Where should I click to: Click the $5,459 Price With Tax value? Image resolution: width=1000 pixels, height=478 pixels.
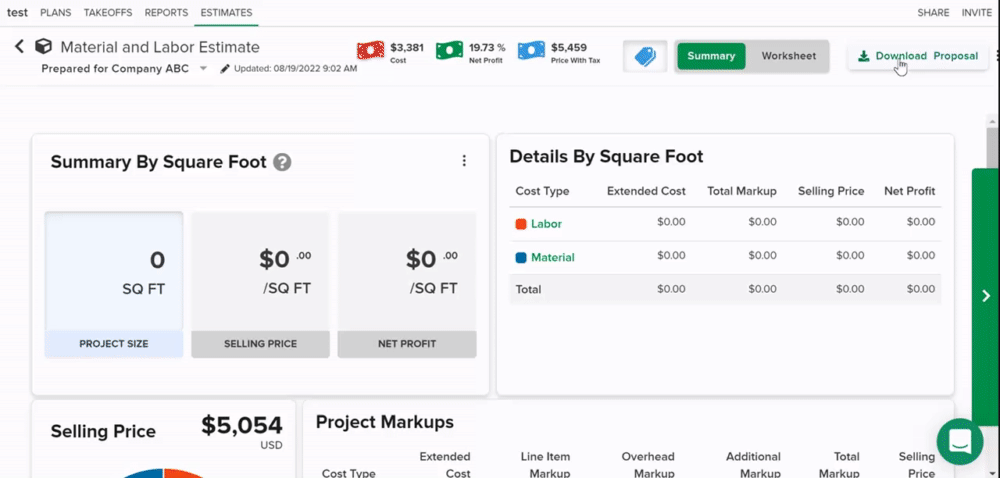[x=569, y=47]
